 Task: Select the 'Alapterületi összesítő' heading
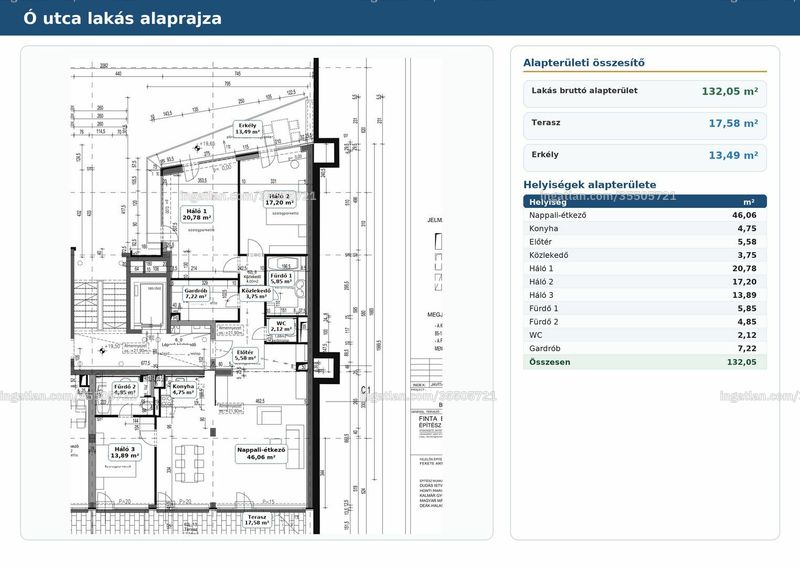(x=584, y=63)
